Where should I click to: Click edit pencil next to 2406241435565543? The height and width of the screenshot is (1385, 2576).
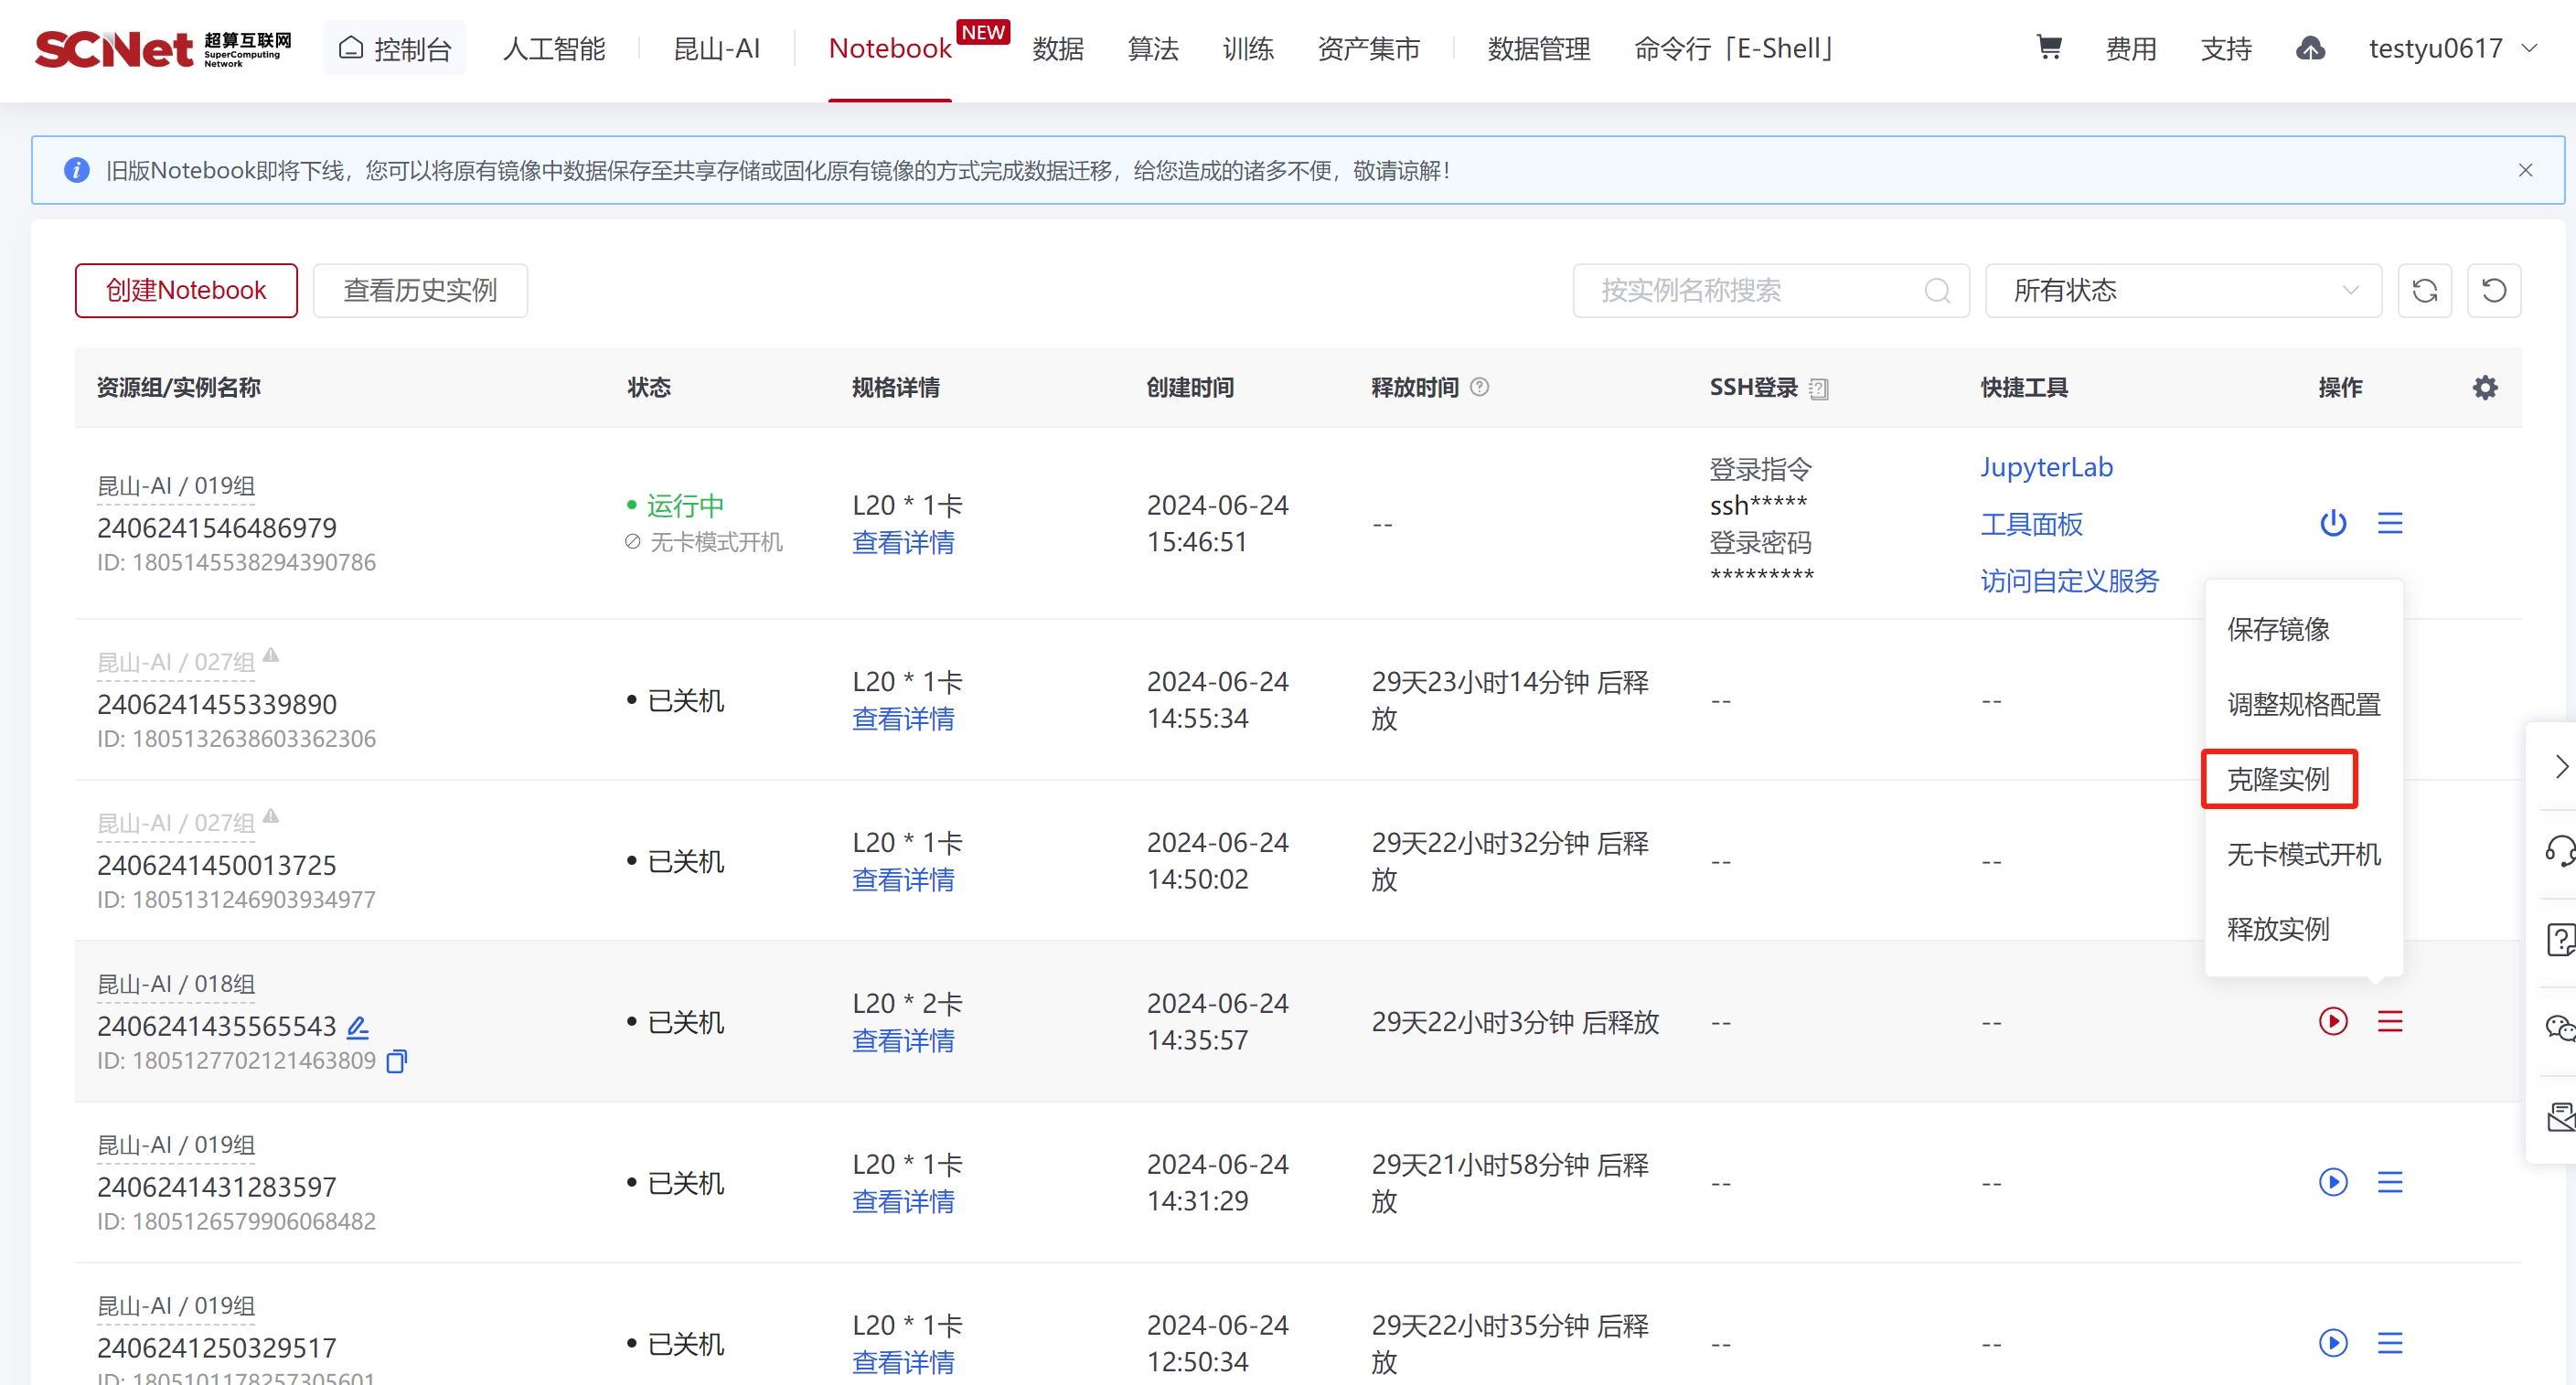click(x=358, y=1026)
